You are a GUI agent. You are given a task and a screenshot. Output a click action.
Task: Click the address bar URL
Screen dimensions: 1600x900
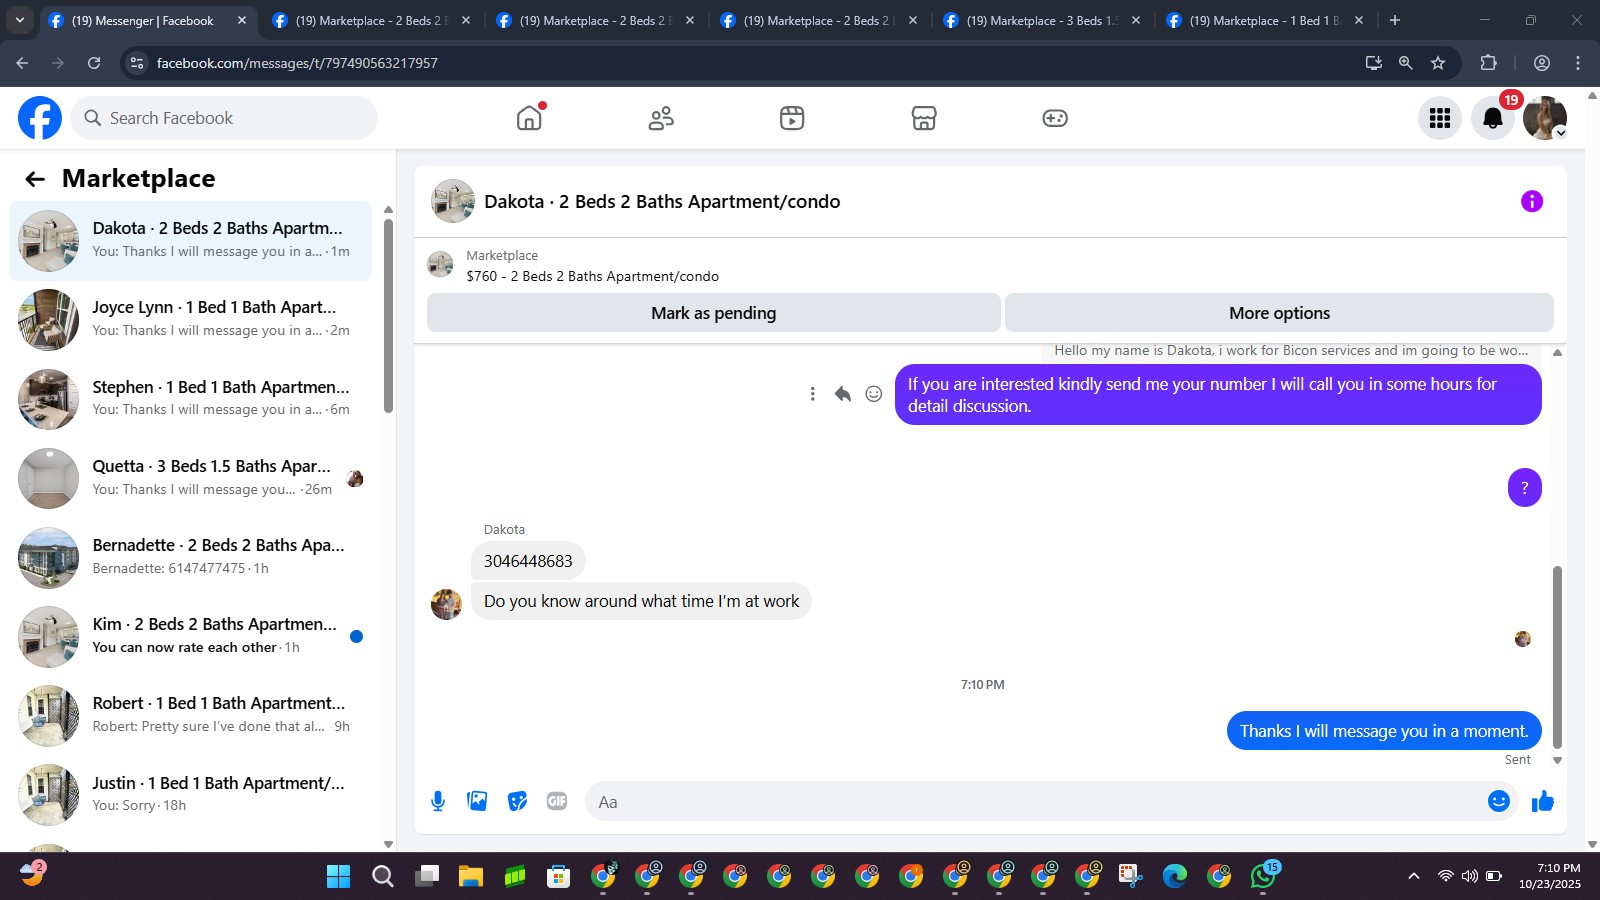tap(297, 63)
